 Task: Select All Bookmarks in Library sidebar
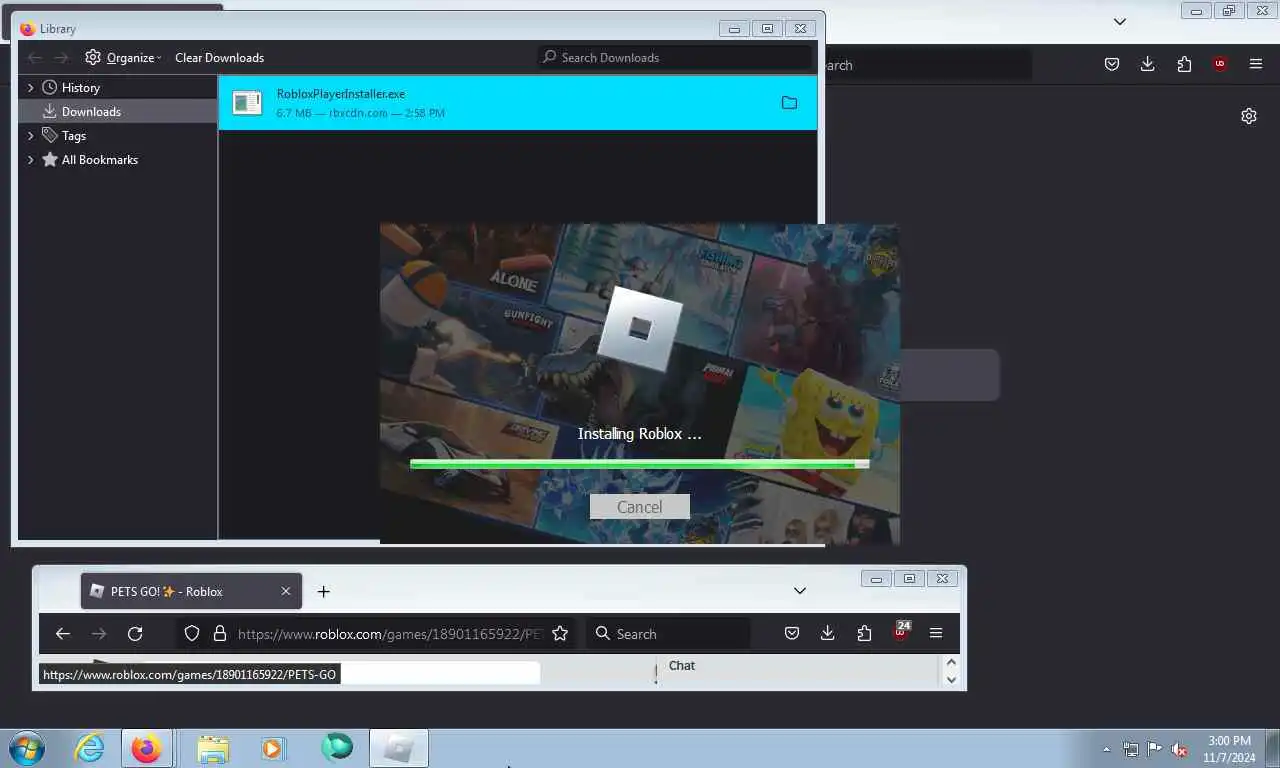(x=99, y=159)
